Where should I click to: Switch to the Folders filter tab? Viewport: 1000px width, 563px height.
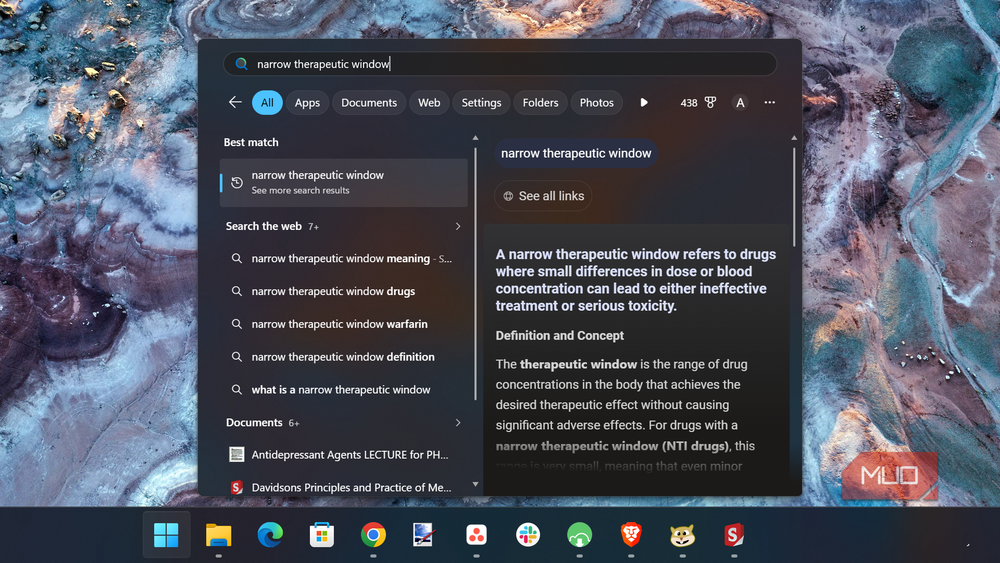[x=540, y=103]
